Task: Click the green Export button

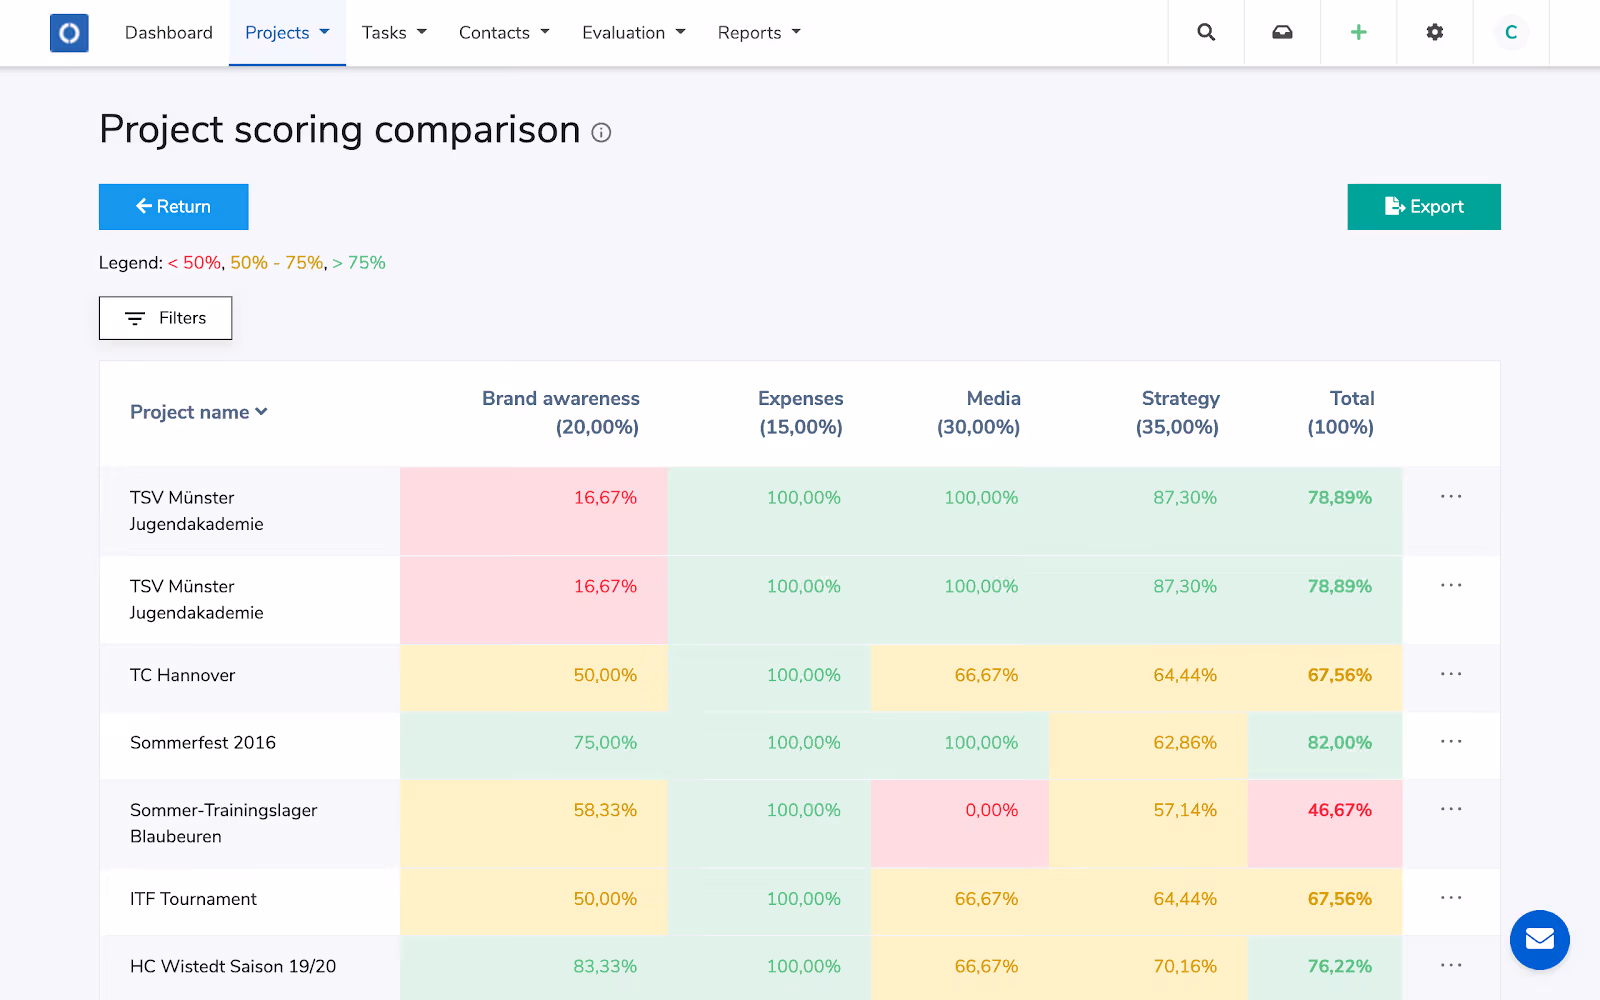Action: click(x=1424, y=207)
